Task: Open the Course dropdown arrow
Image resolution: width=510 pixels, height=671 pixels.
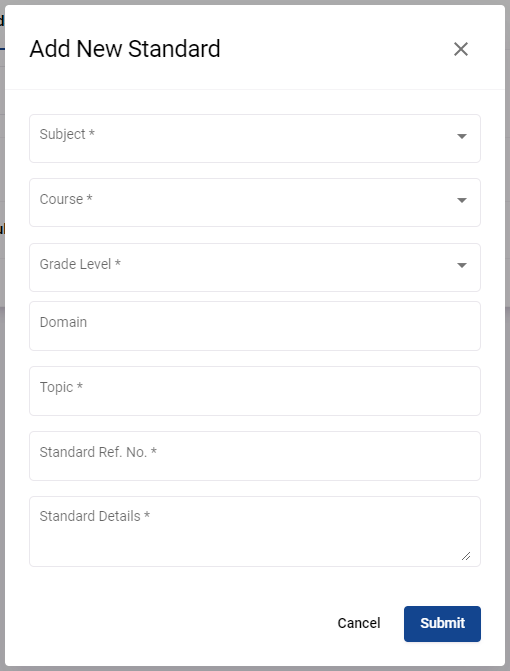Action: [x=462, y=200]
